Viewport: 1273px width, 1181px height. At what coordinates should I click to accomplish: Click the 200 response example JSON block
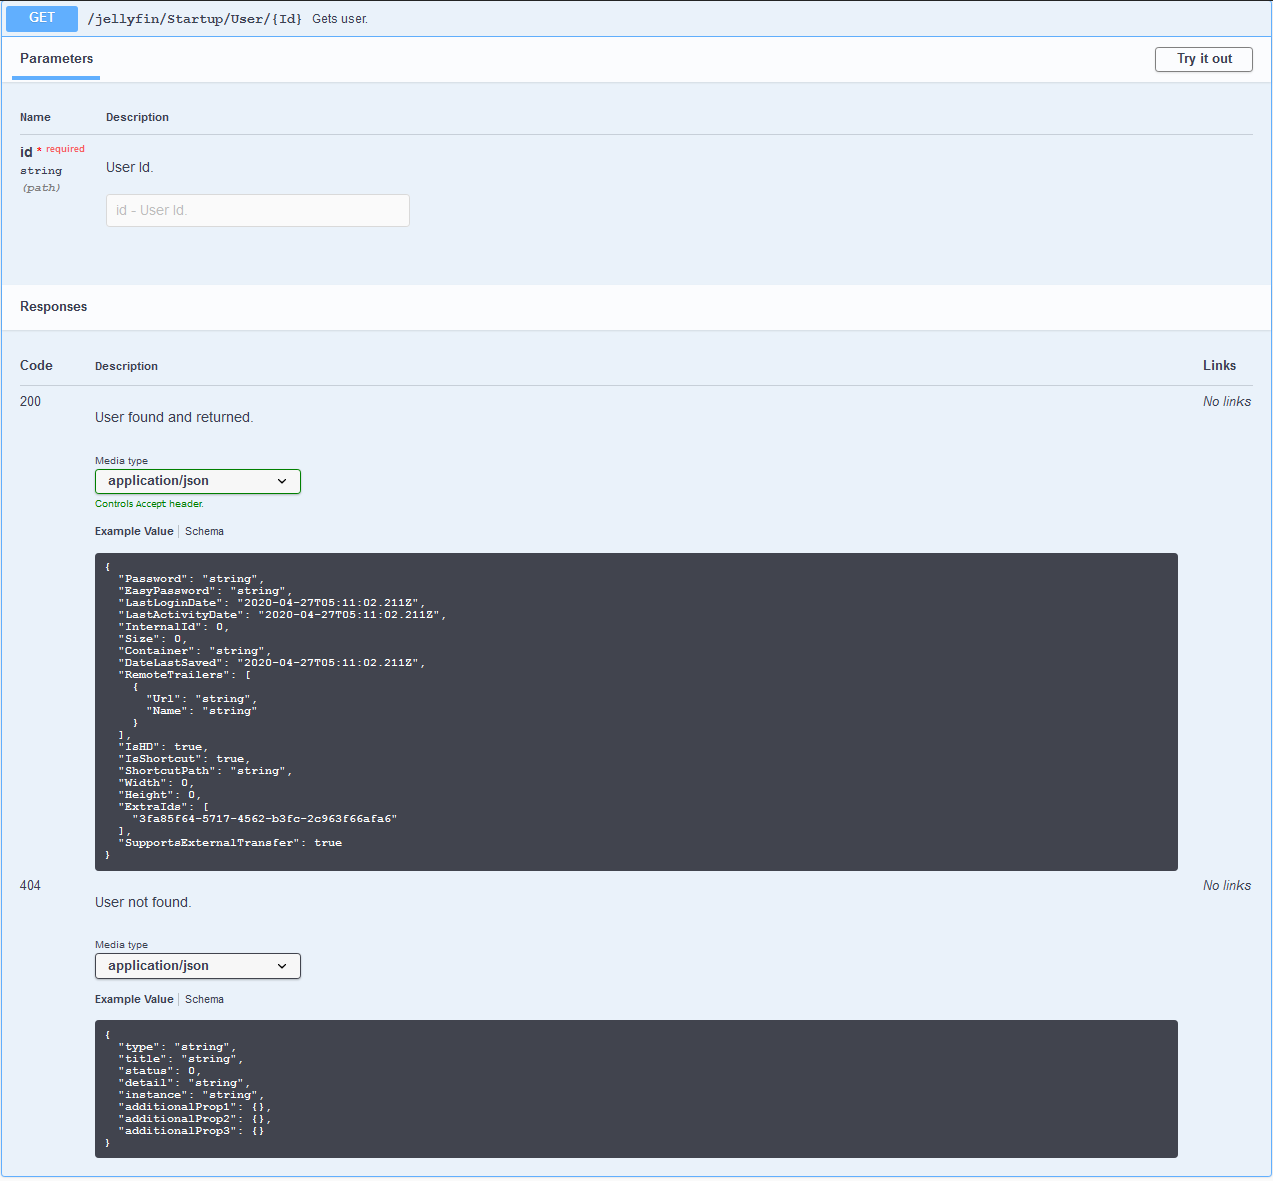pos(636,712)
